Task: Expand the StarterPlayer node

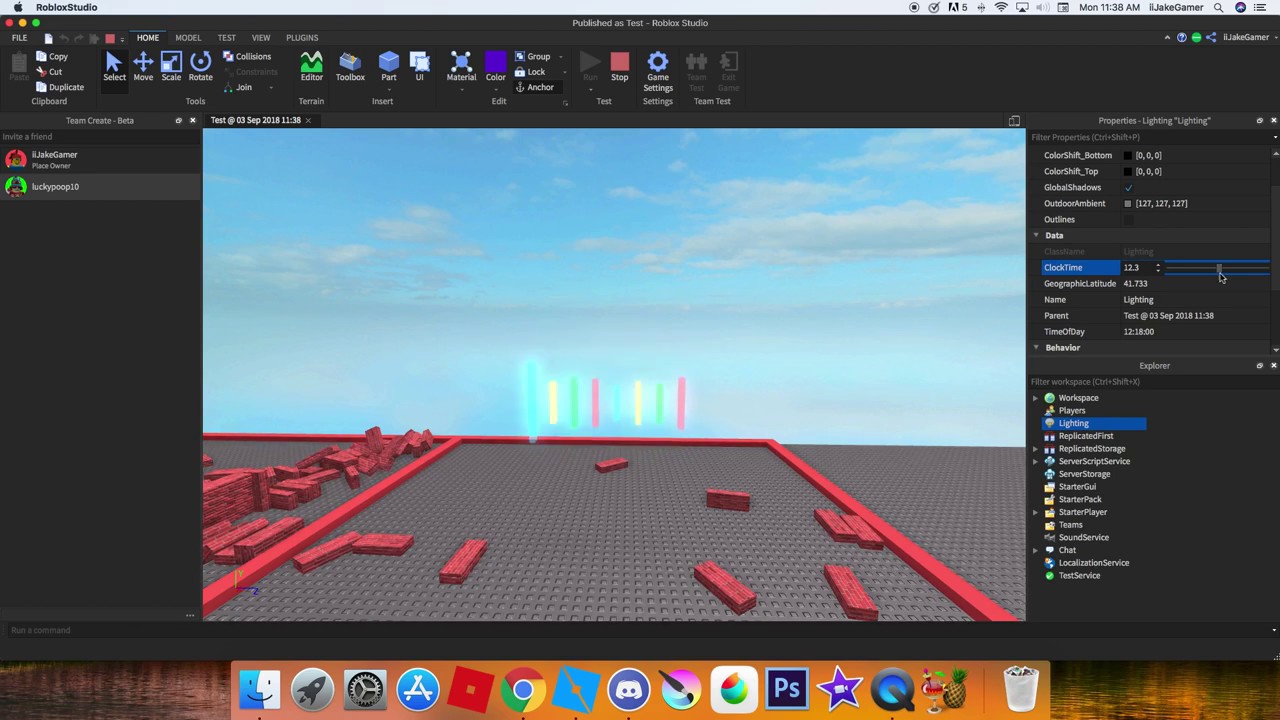Action: point(1036,512)
